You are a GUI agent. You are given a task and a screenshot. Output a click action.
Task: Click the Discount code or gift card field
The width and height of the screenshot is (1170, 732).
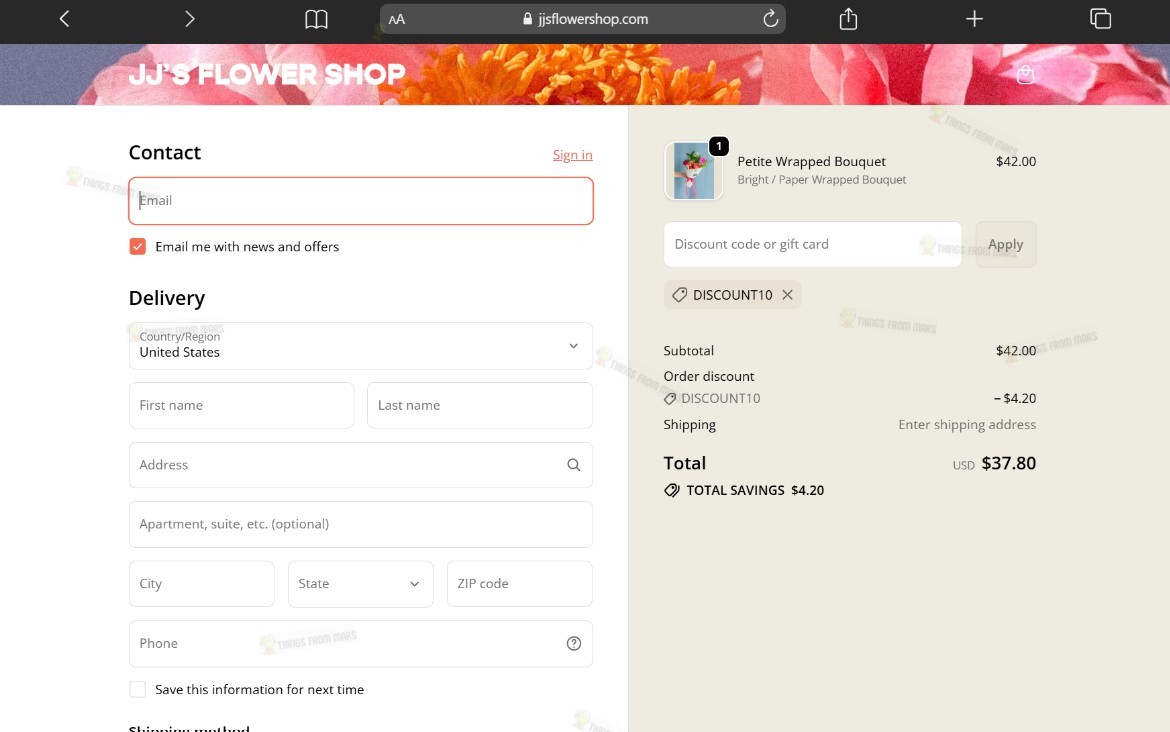coord(813,244)
